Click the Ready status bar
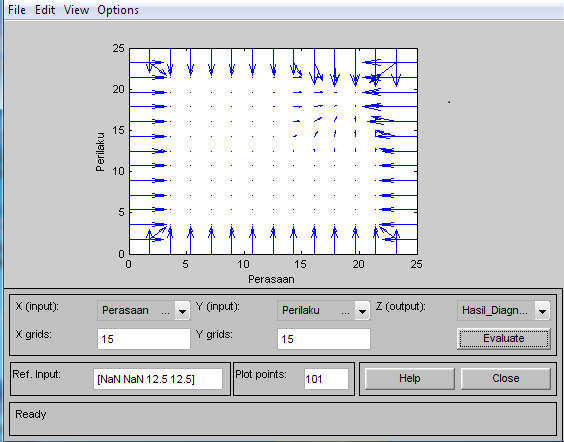 click(282, 419)
